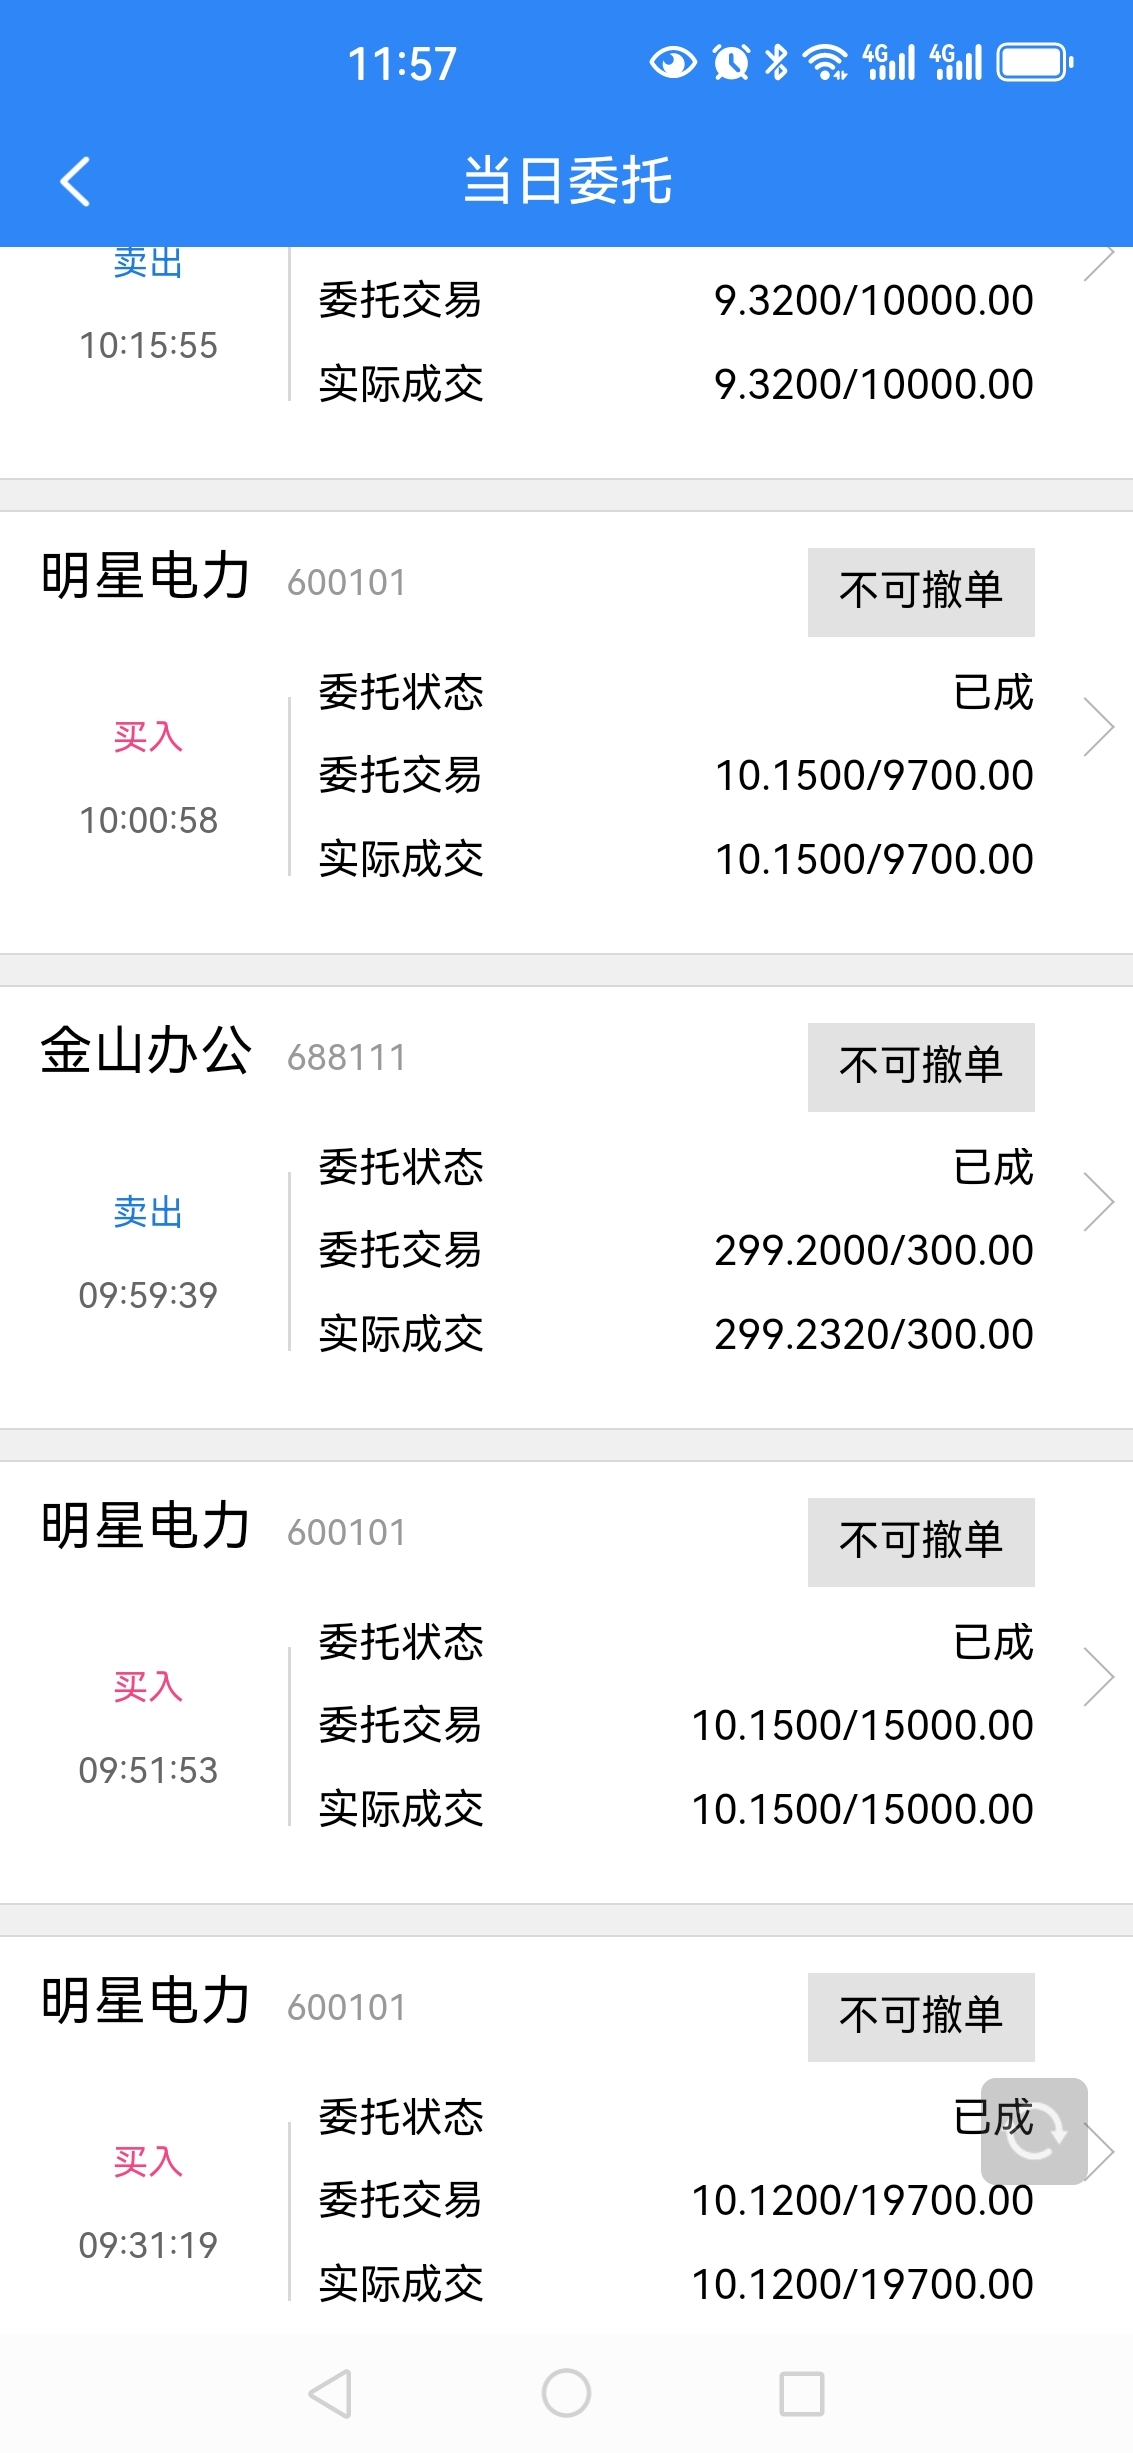Tap the floating refresh icon
Image resolution: width=1133 pixels, height=2453 pixels.
1034,2131
